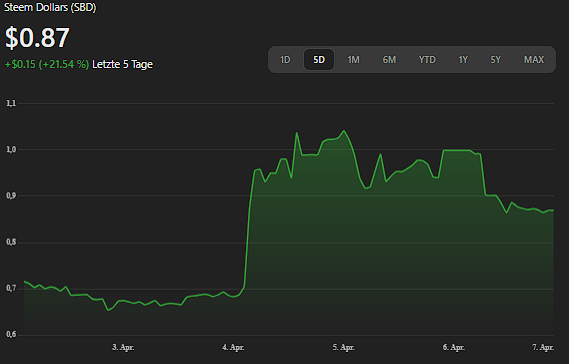
Task: Click the 0,6 price axis label
Action: [x=11, y=334]
